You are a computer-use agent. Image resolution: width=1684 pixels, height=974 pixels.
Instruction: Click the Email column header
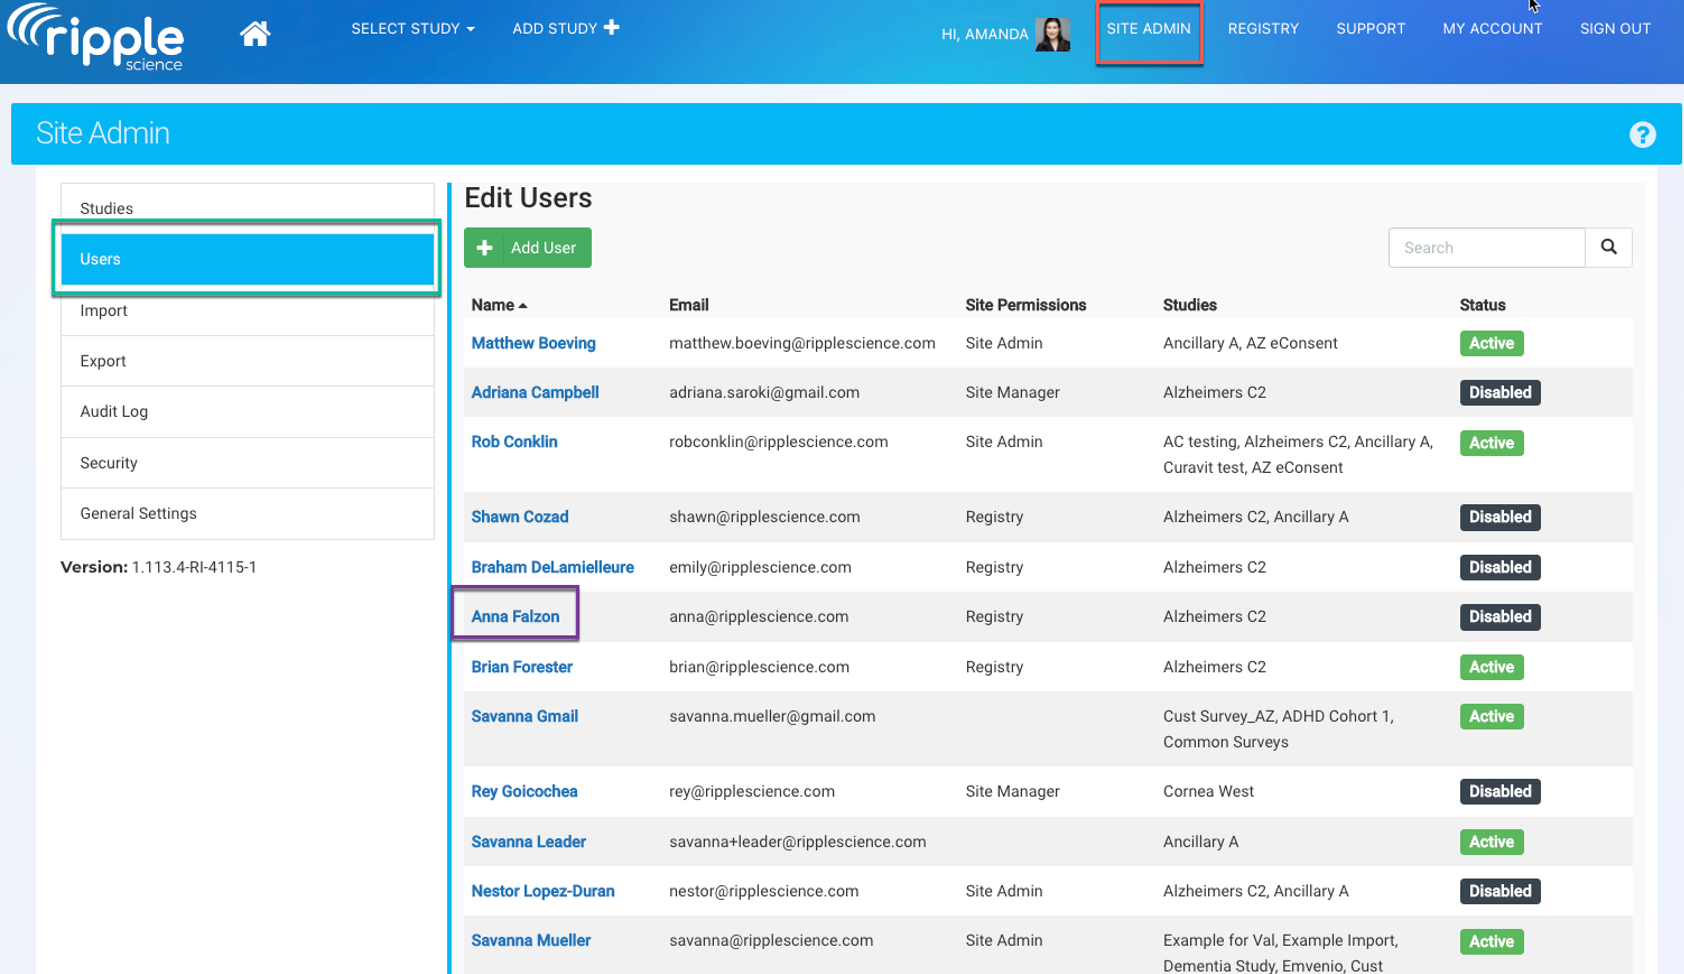(x=688, y=305)
